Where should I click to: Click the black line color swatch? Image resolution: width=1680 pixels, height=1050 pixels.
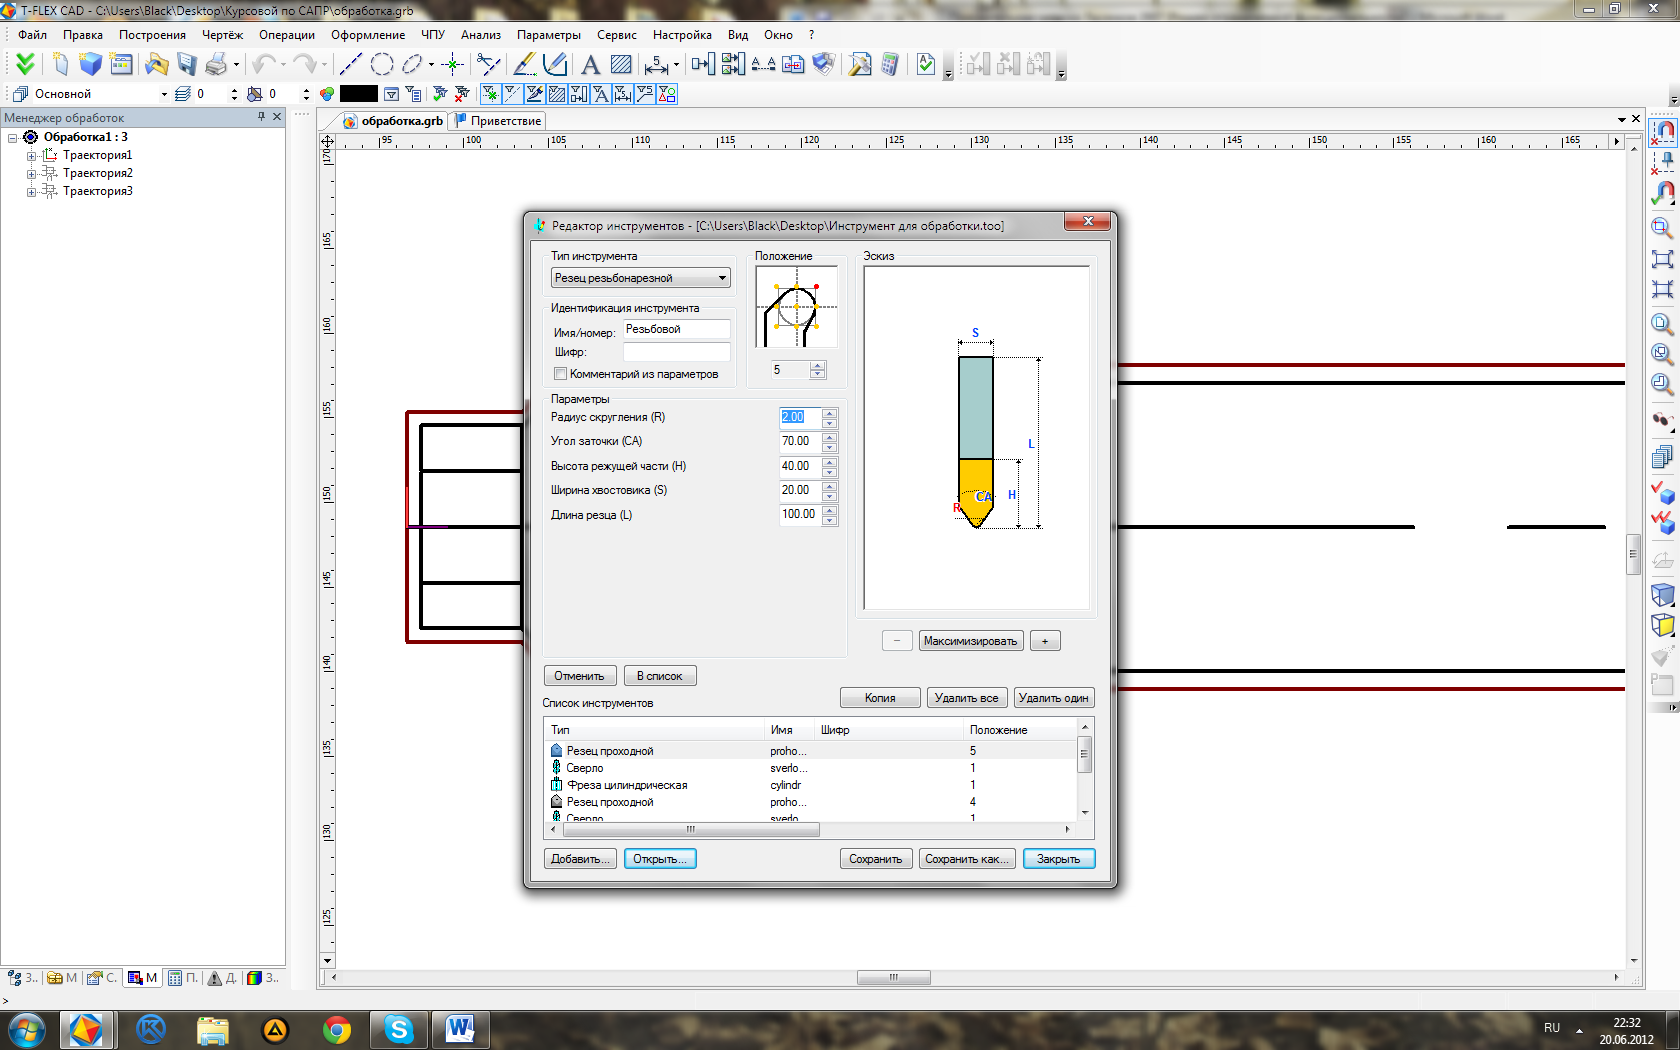pyautogui.click(x=359, y=94)
